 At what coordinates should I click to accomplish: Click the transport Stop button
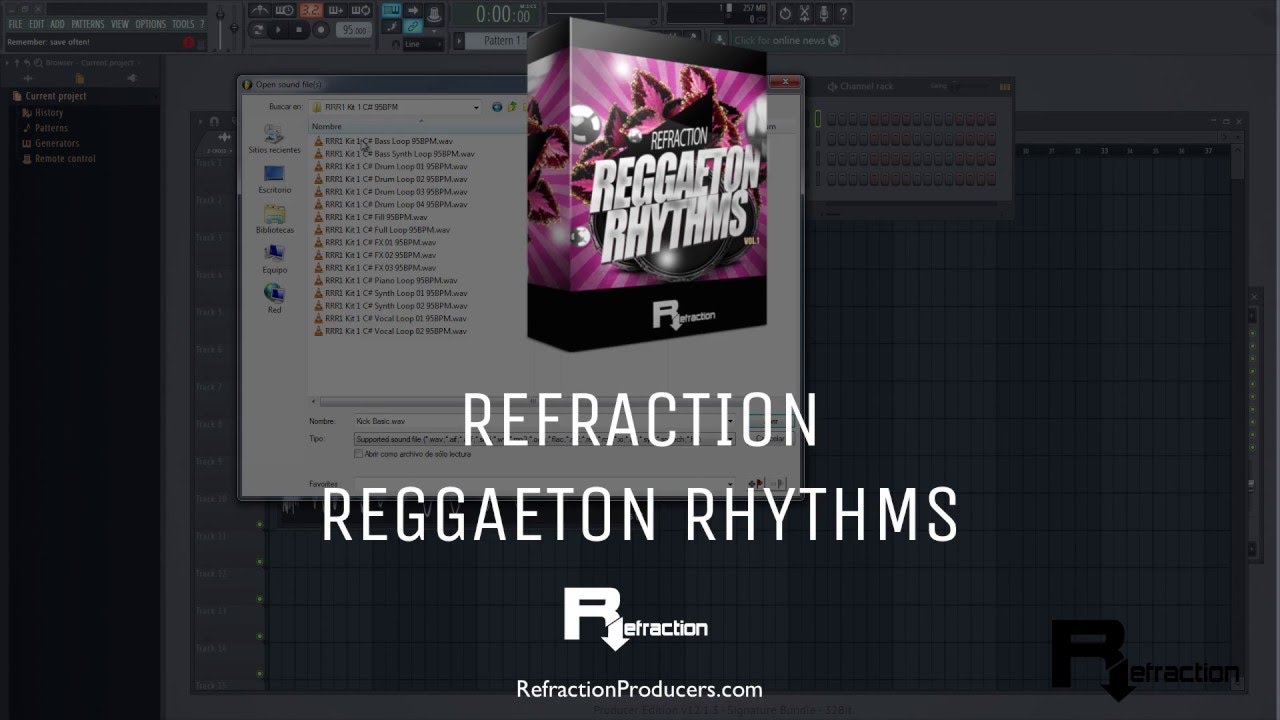pos(299,30)
